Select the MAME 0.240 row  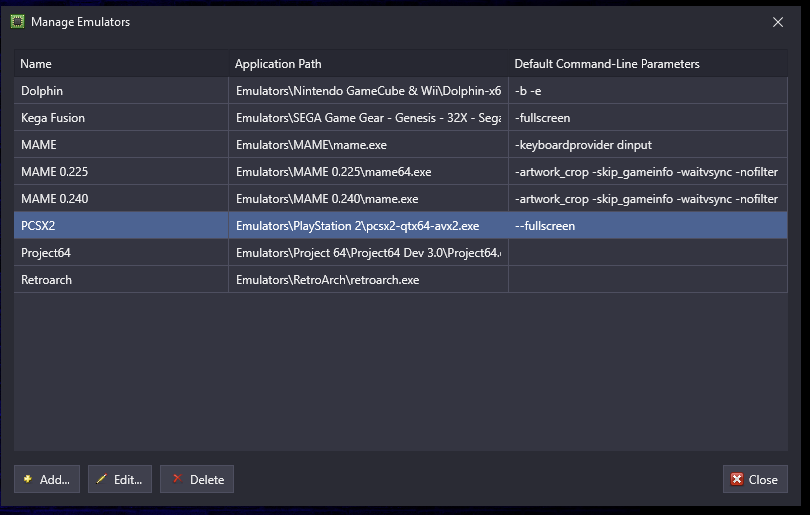point(401,198)
